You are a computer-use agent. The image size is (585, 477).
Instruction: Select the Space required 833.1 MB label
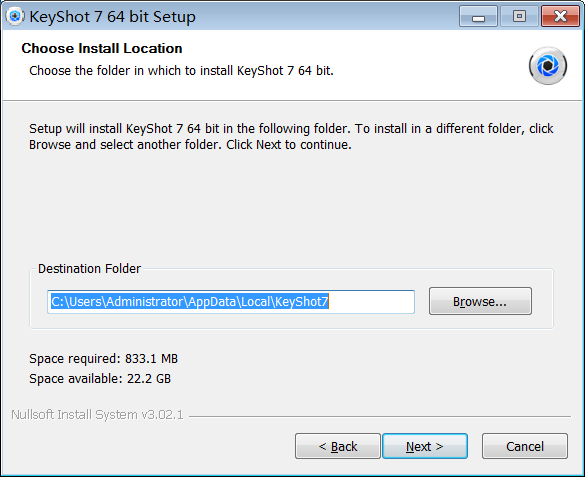(x=103, y=358)
